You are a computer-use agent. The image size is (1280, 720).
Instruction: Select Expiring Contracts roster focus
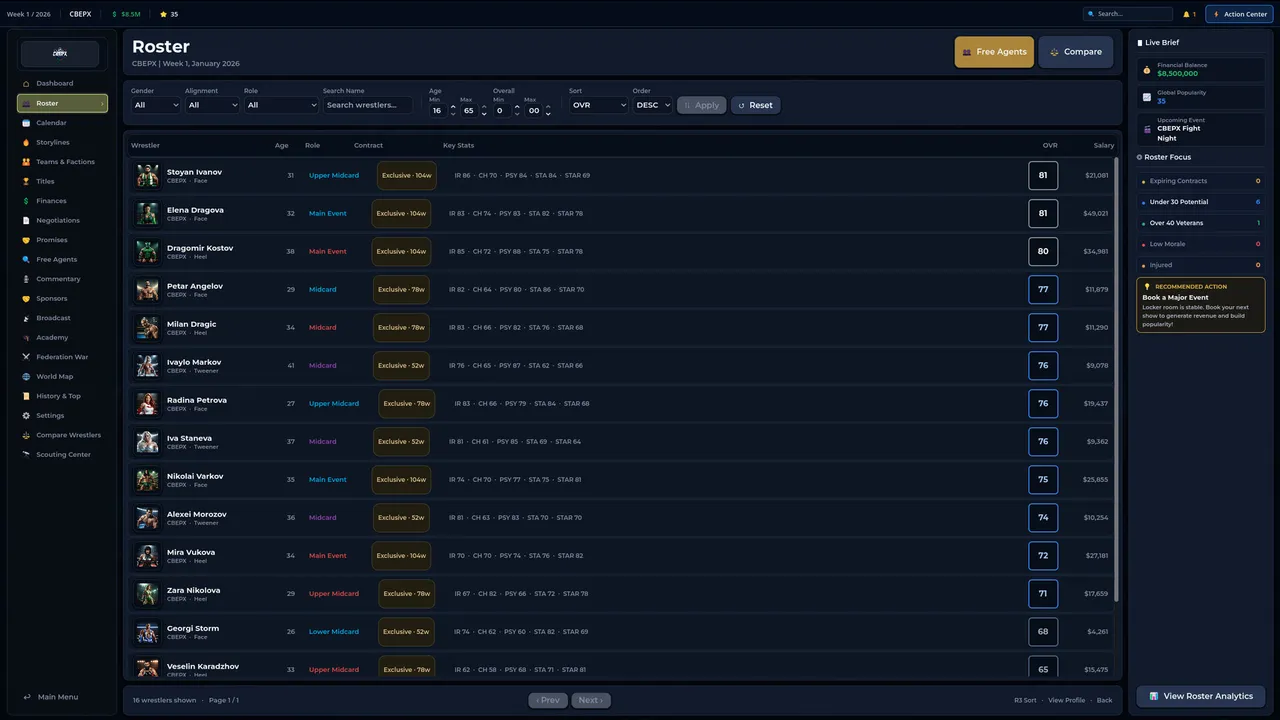tap(1201, 181)
